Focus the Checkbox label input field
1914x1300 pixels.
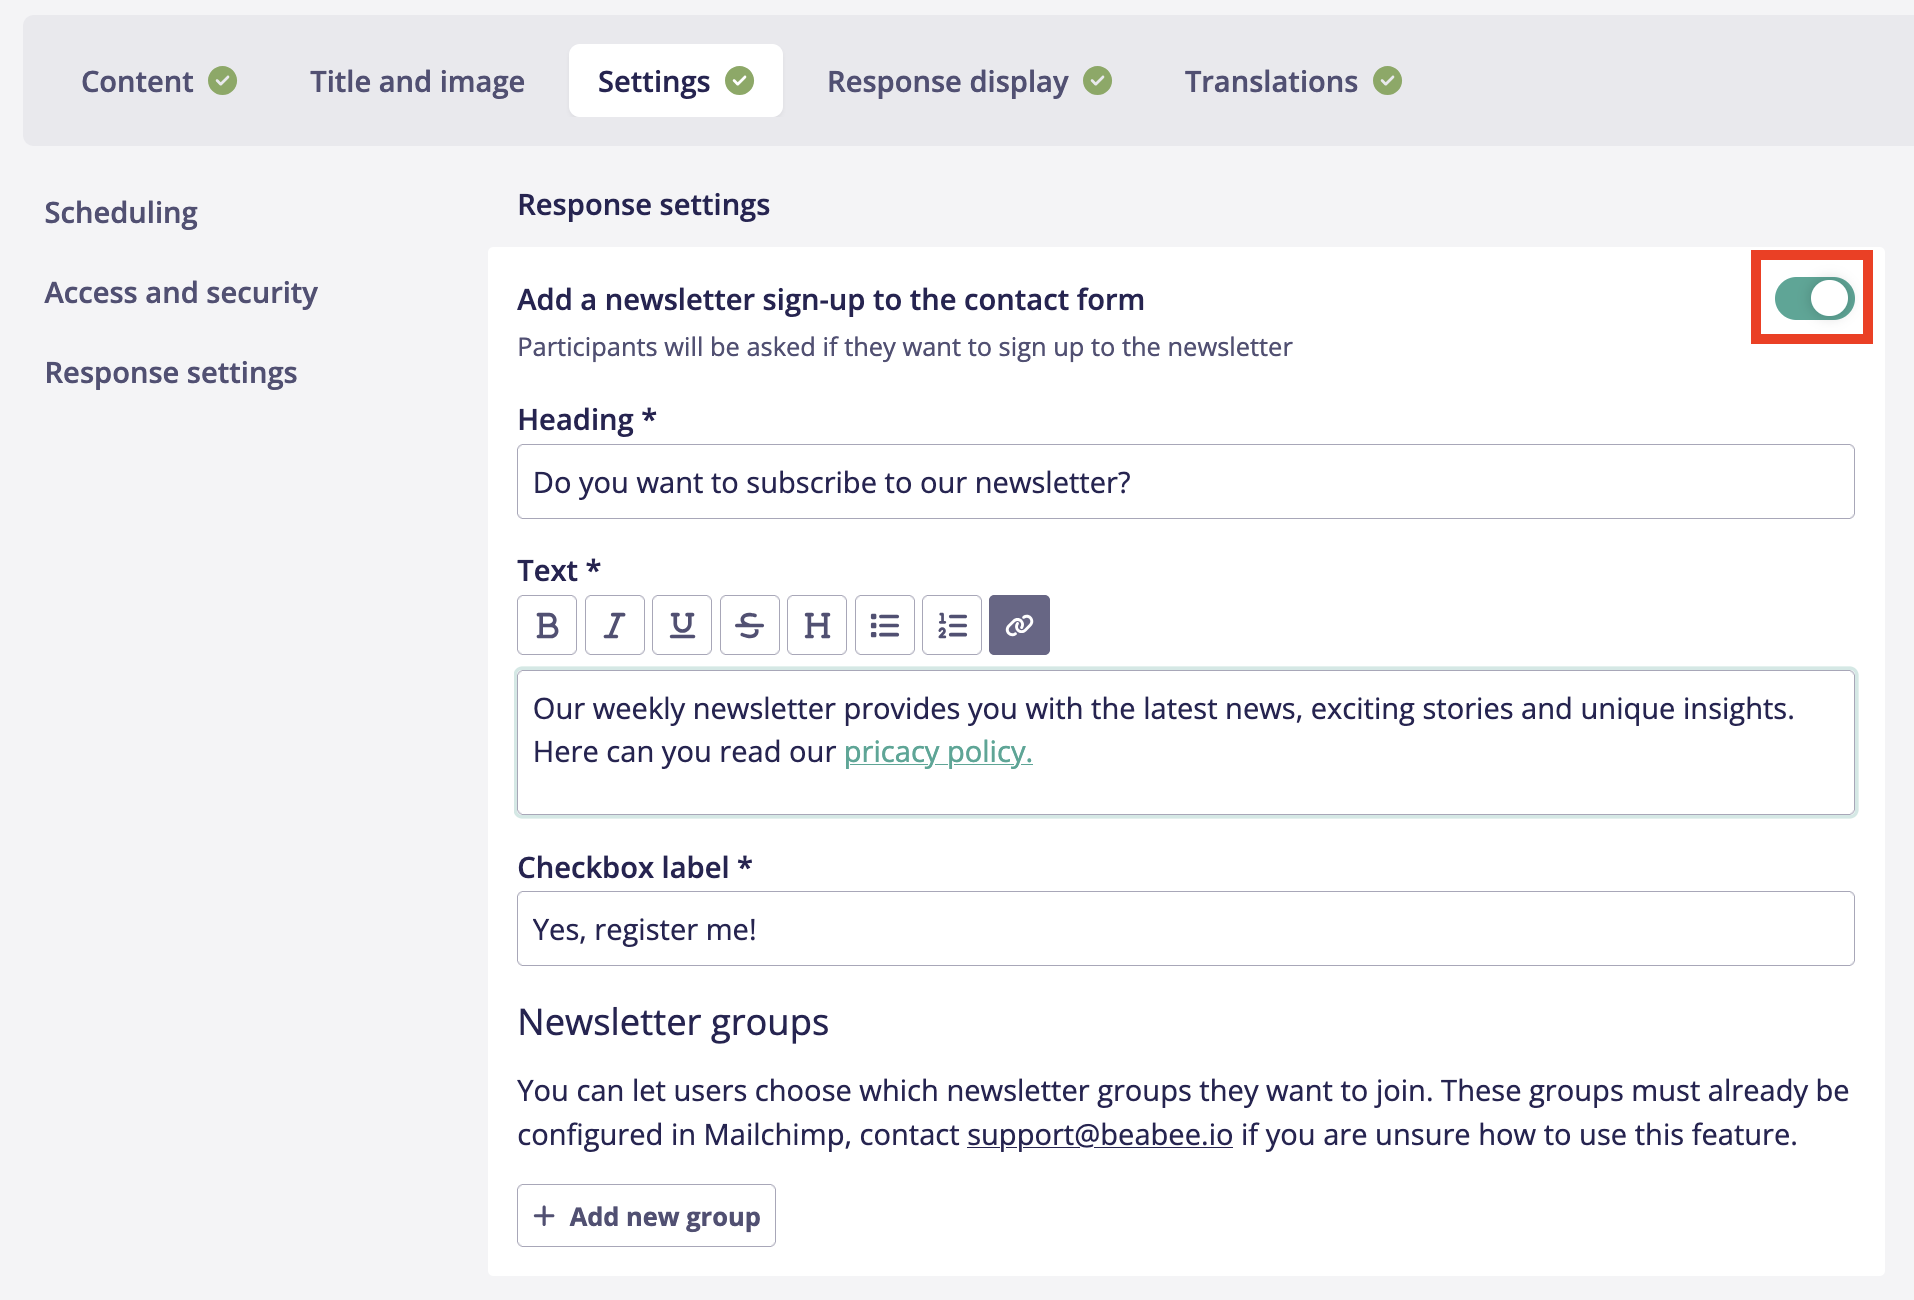(x=1185, y=929)
